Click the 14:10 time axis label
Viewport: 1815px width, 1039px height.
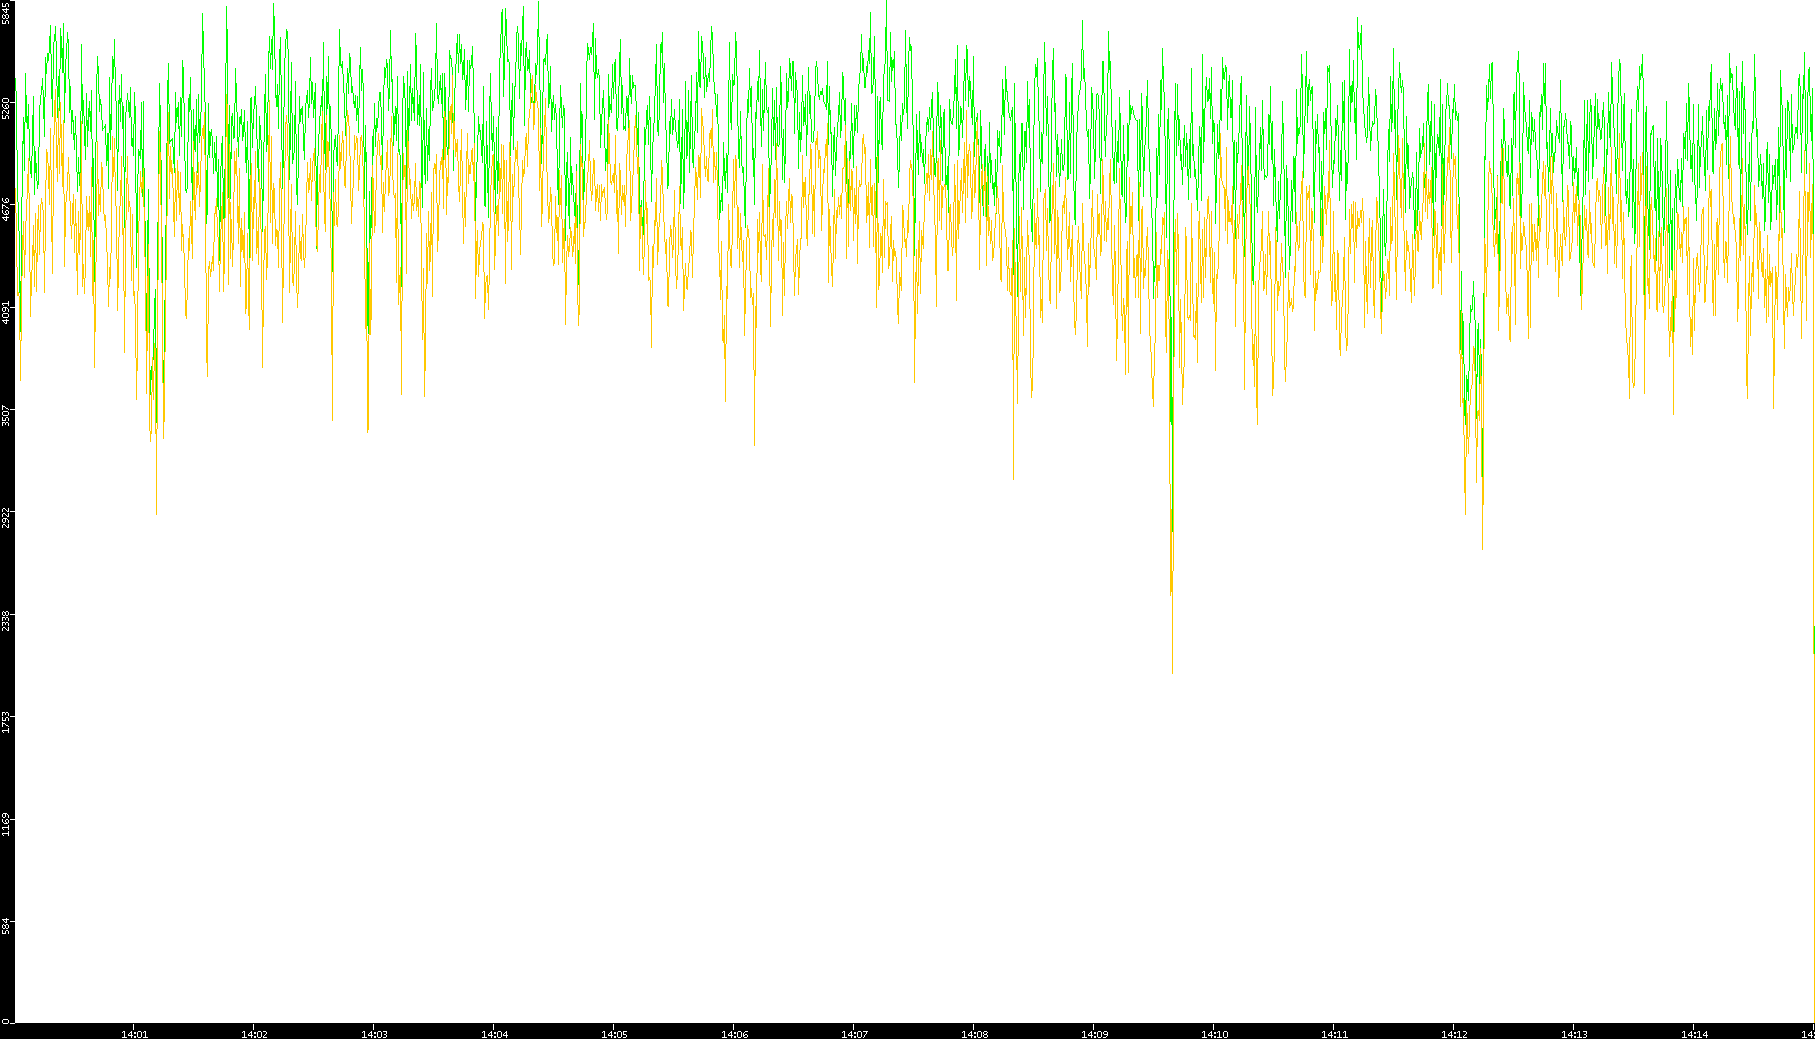click(x=1214, y=1034)
